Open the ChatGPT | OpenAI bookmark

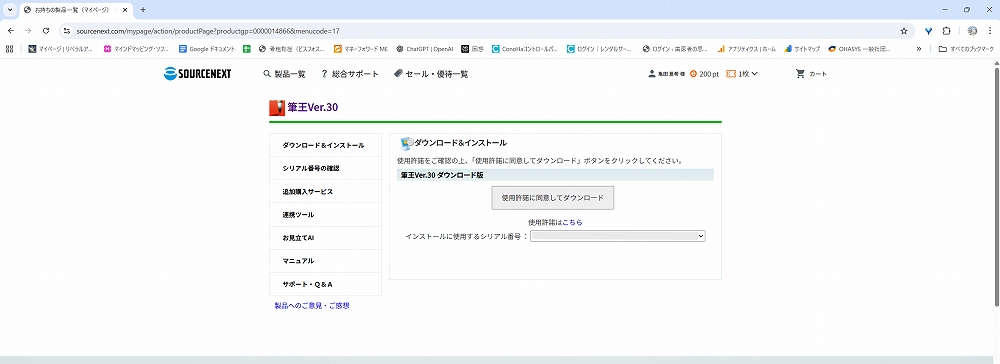point(425,48)
